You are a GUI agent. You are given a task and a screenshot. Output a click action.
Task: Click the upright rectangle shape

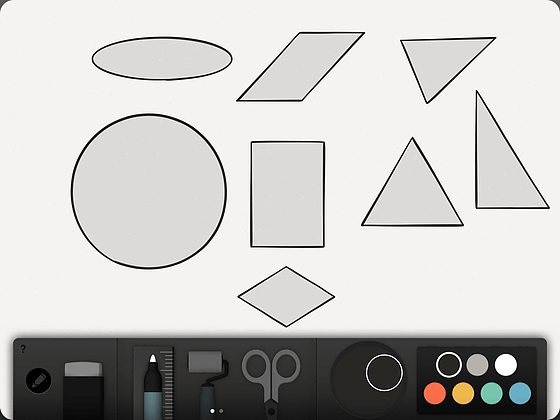click(x=288, y=194)
